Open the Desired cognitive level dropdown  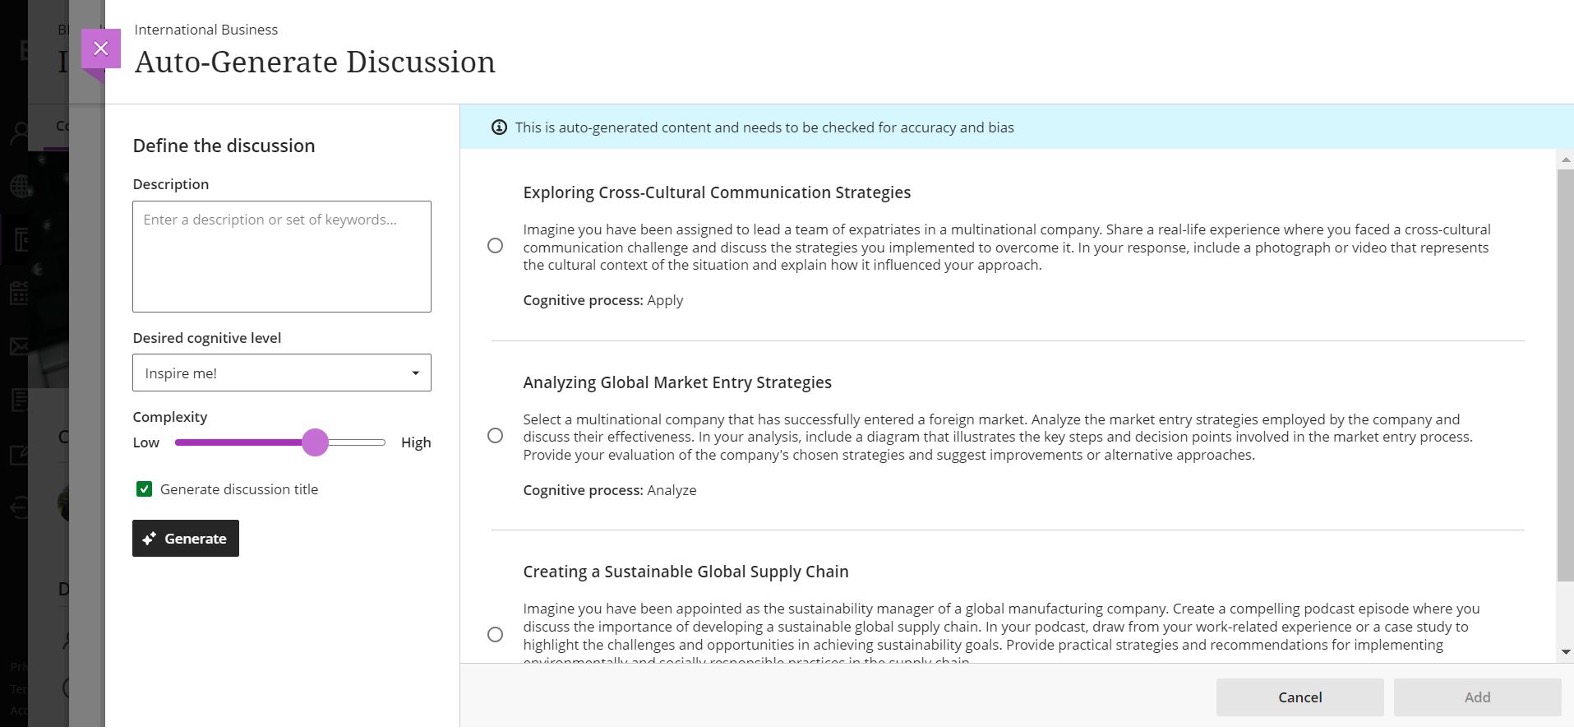click(x=281, y=372)
